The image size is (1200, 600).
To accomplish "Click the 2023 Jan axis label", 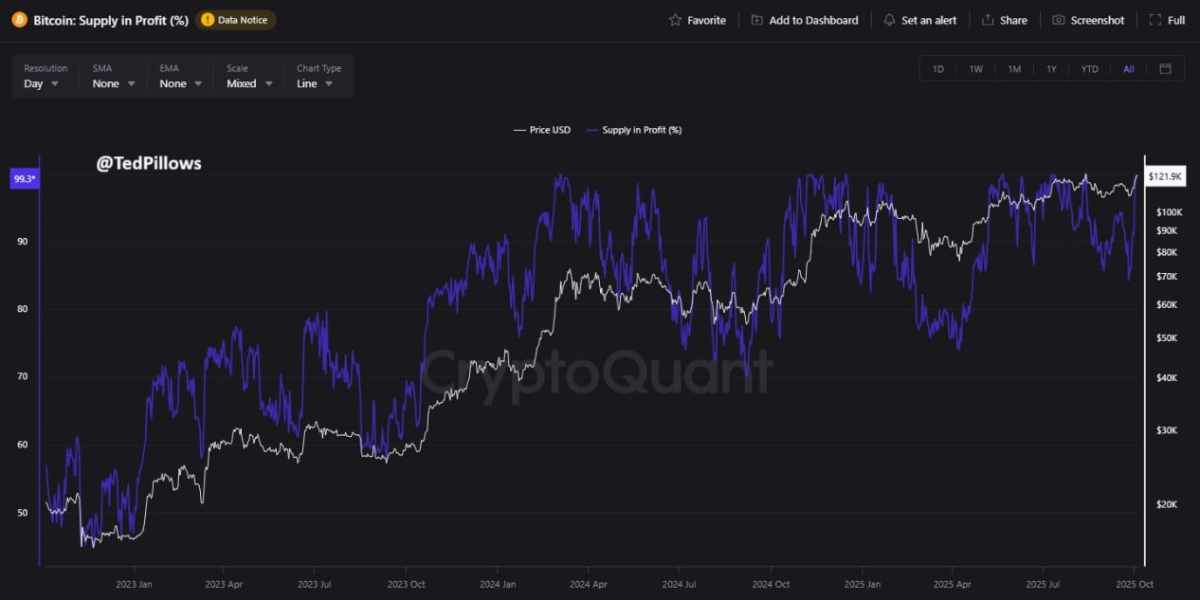I will pyautogui.click(x=134, y=584).
